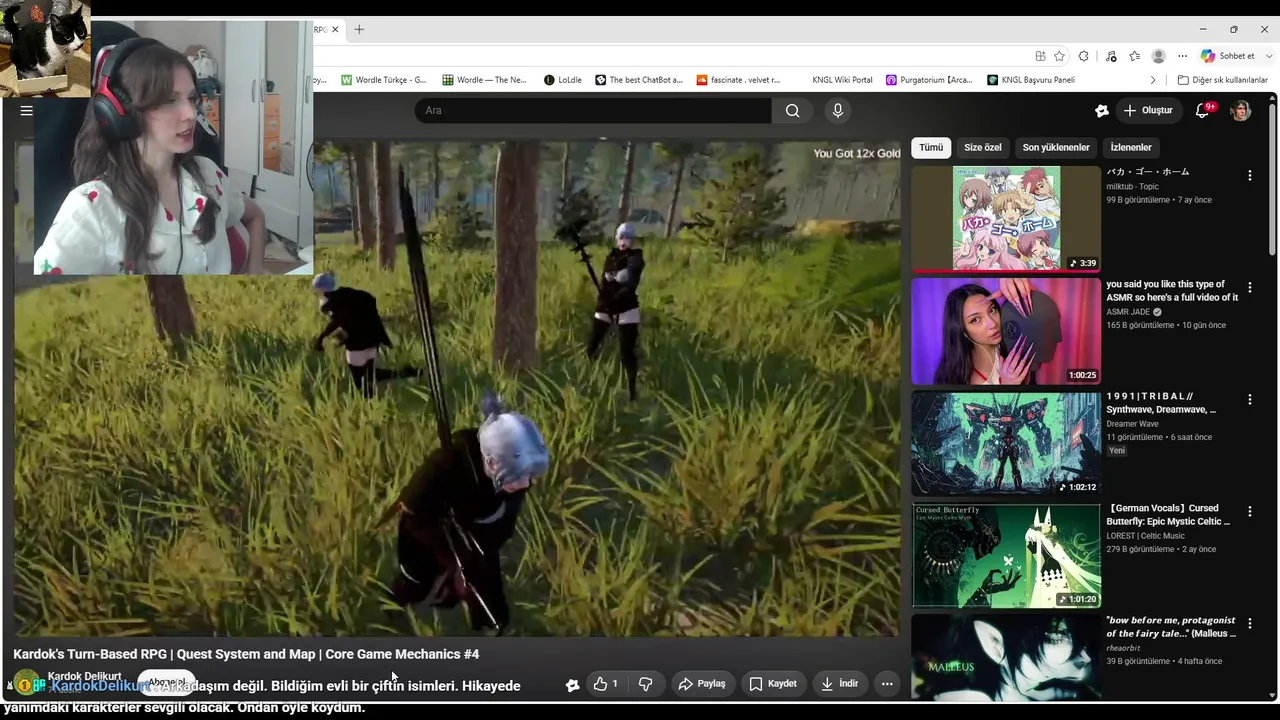Open the Diğer sık kullanılanlar folder

[1222, 80]
